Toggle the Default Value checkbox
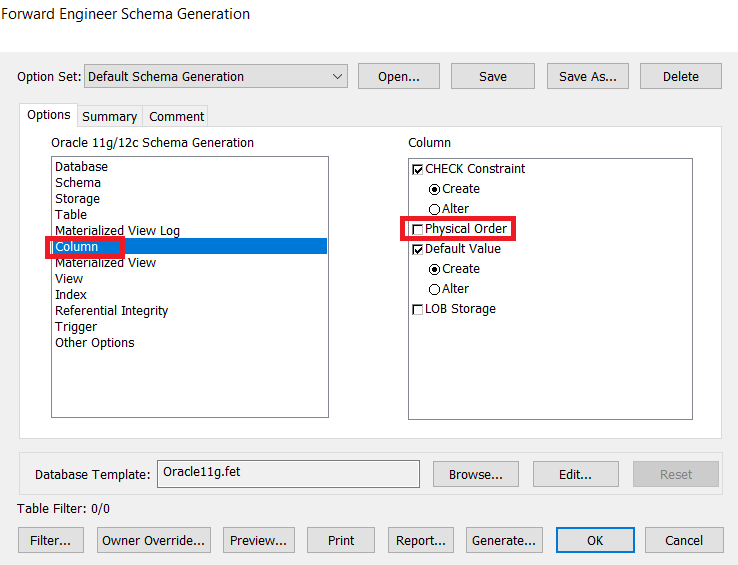The width and height of the screenshot is (738, 565). coord(418,249)
